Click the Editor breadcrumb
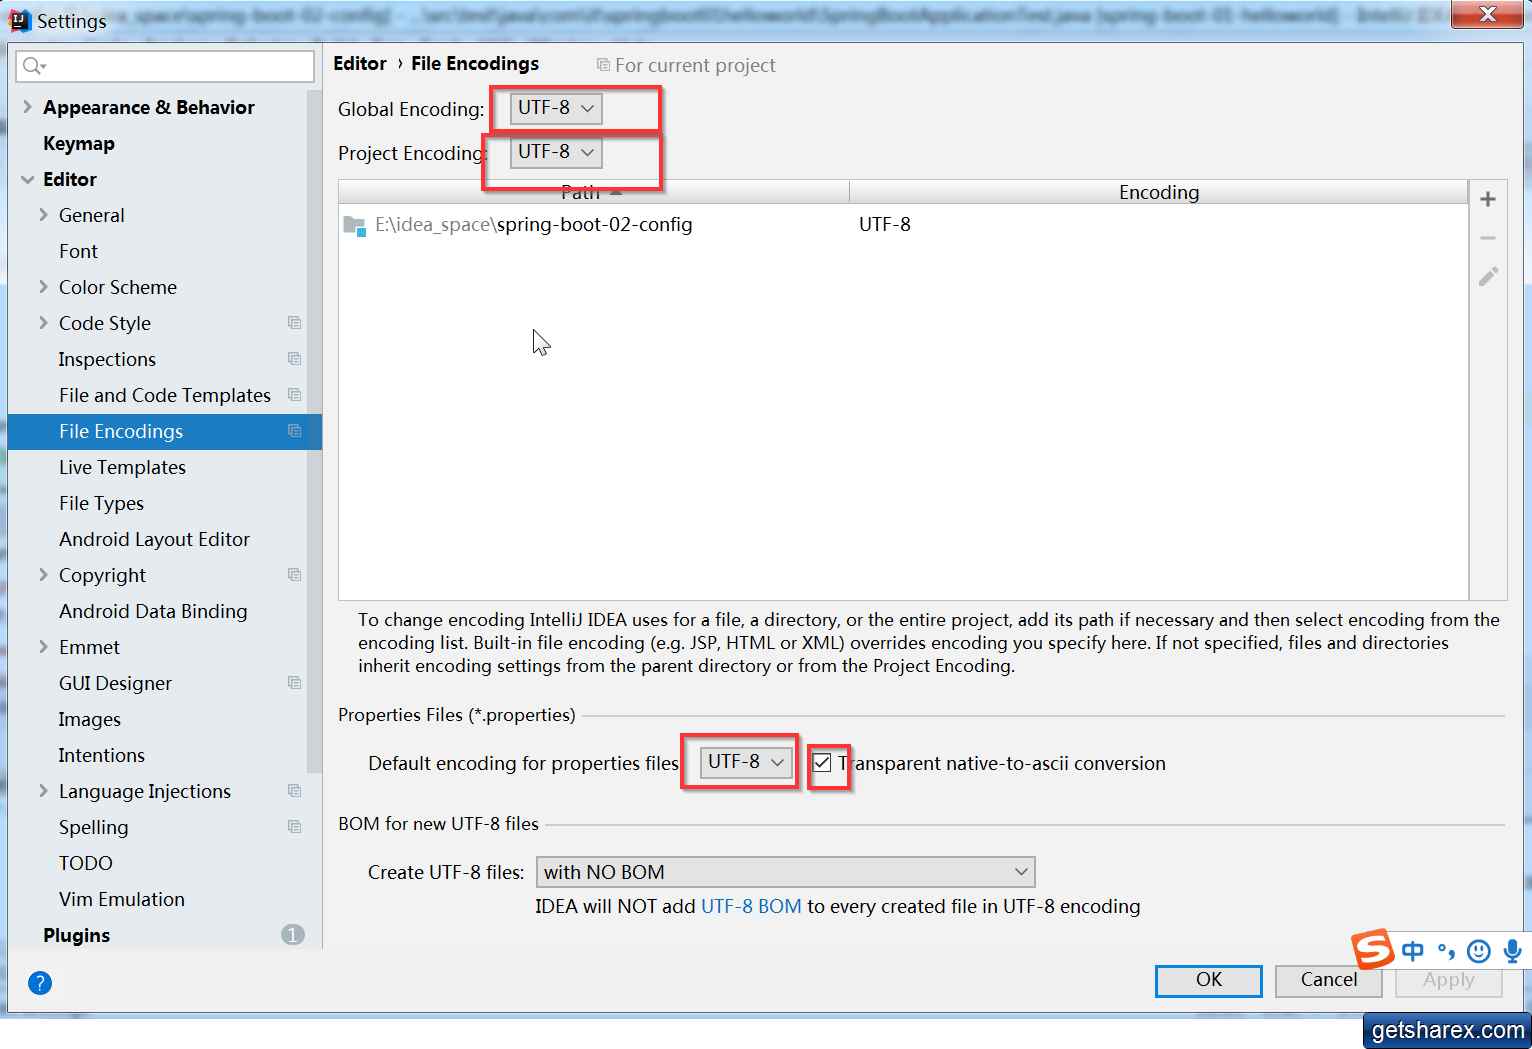The height and width of the screenshot is (1049, 1532). [360, 63]
